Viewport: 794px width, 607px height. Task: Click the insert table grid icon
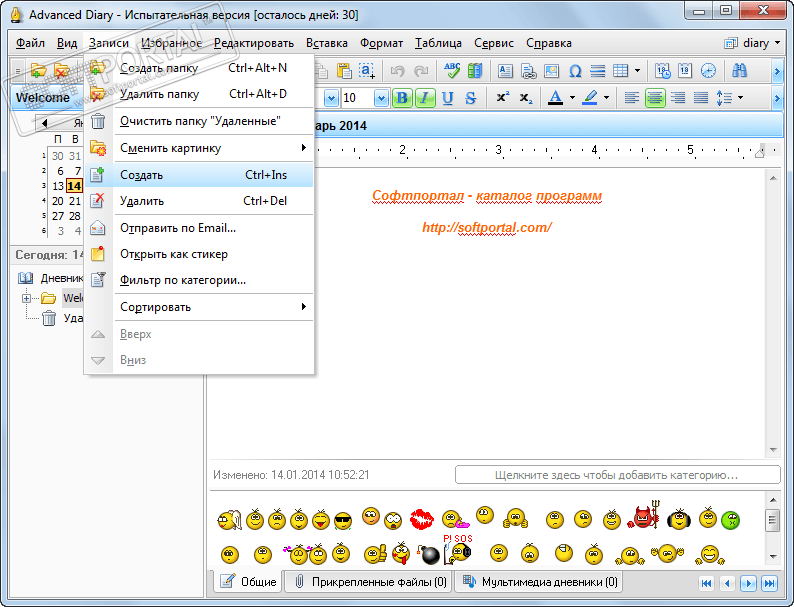[x=621, y=71]
